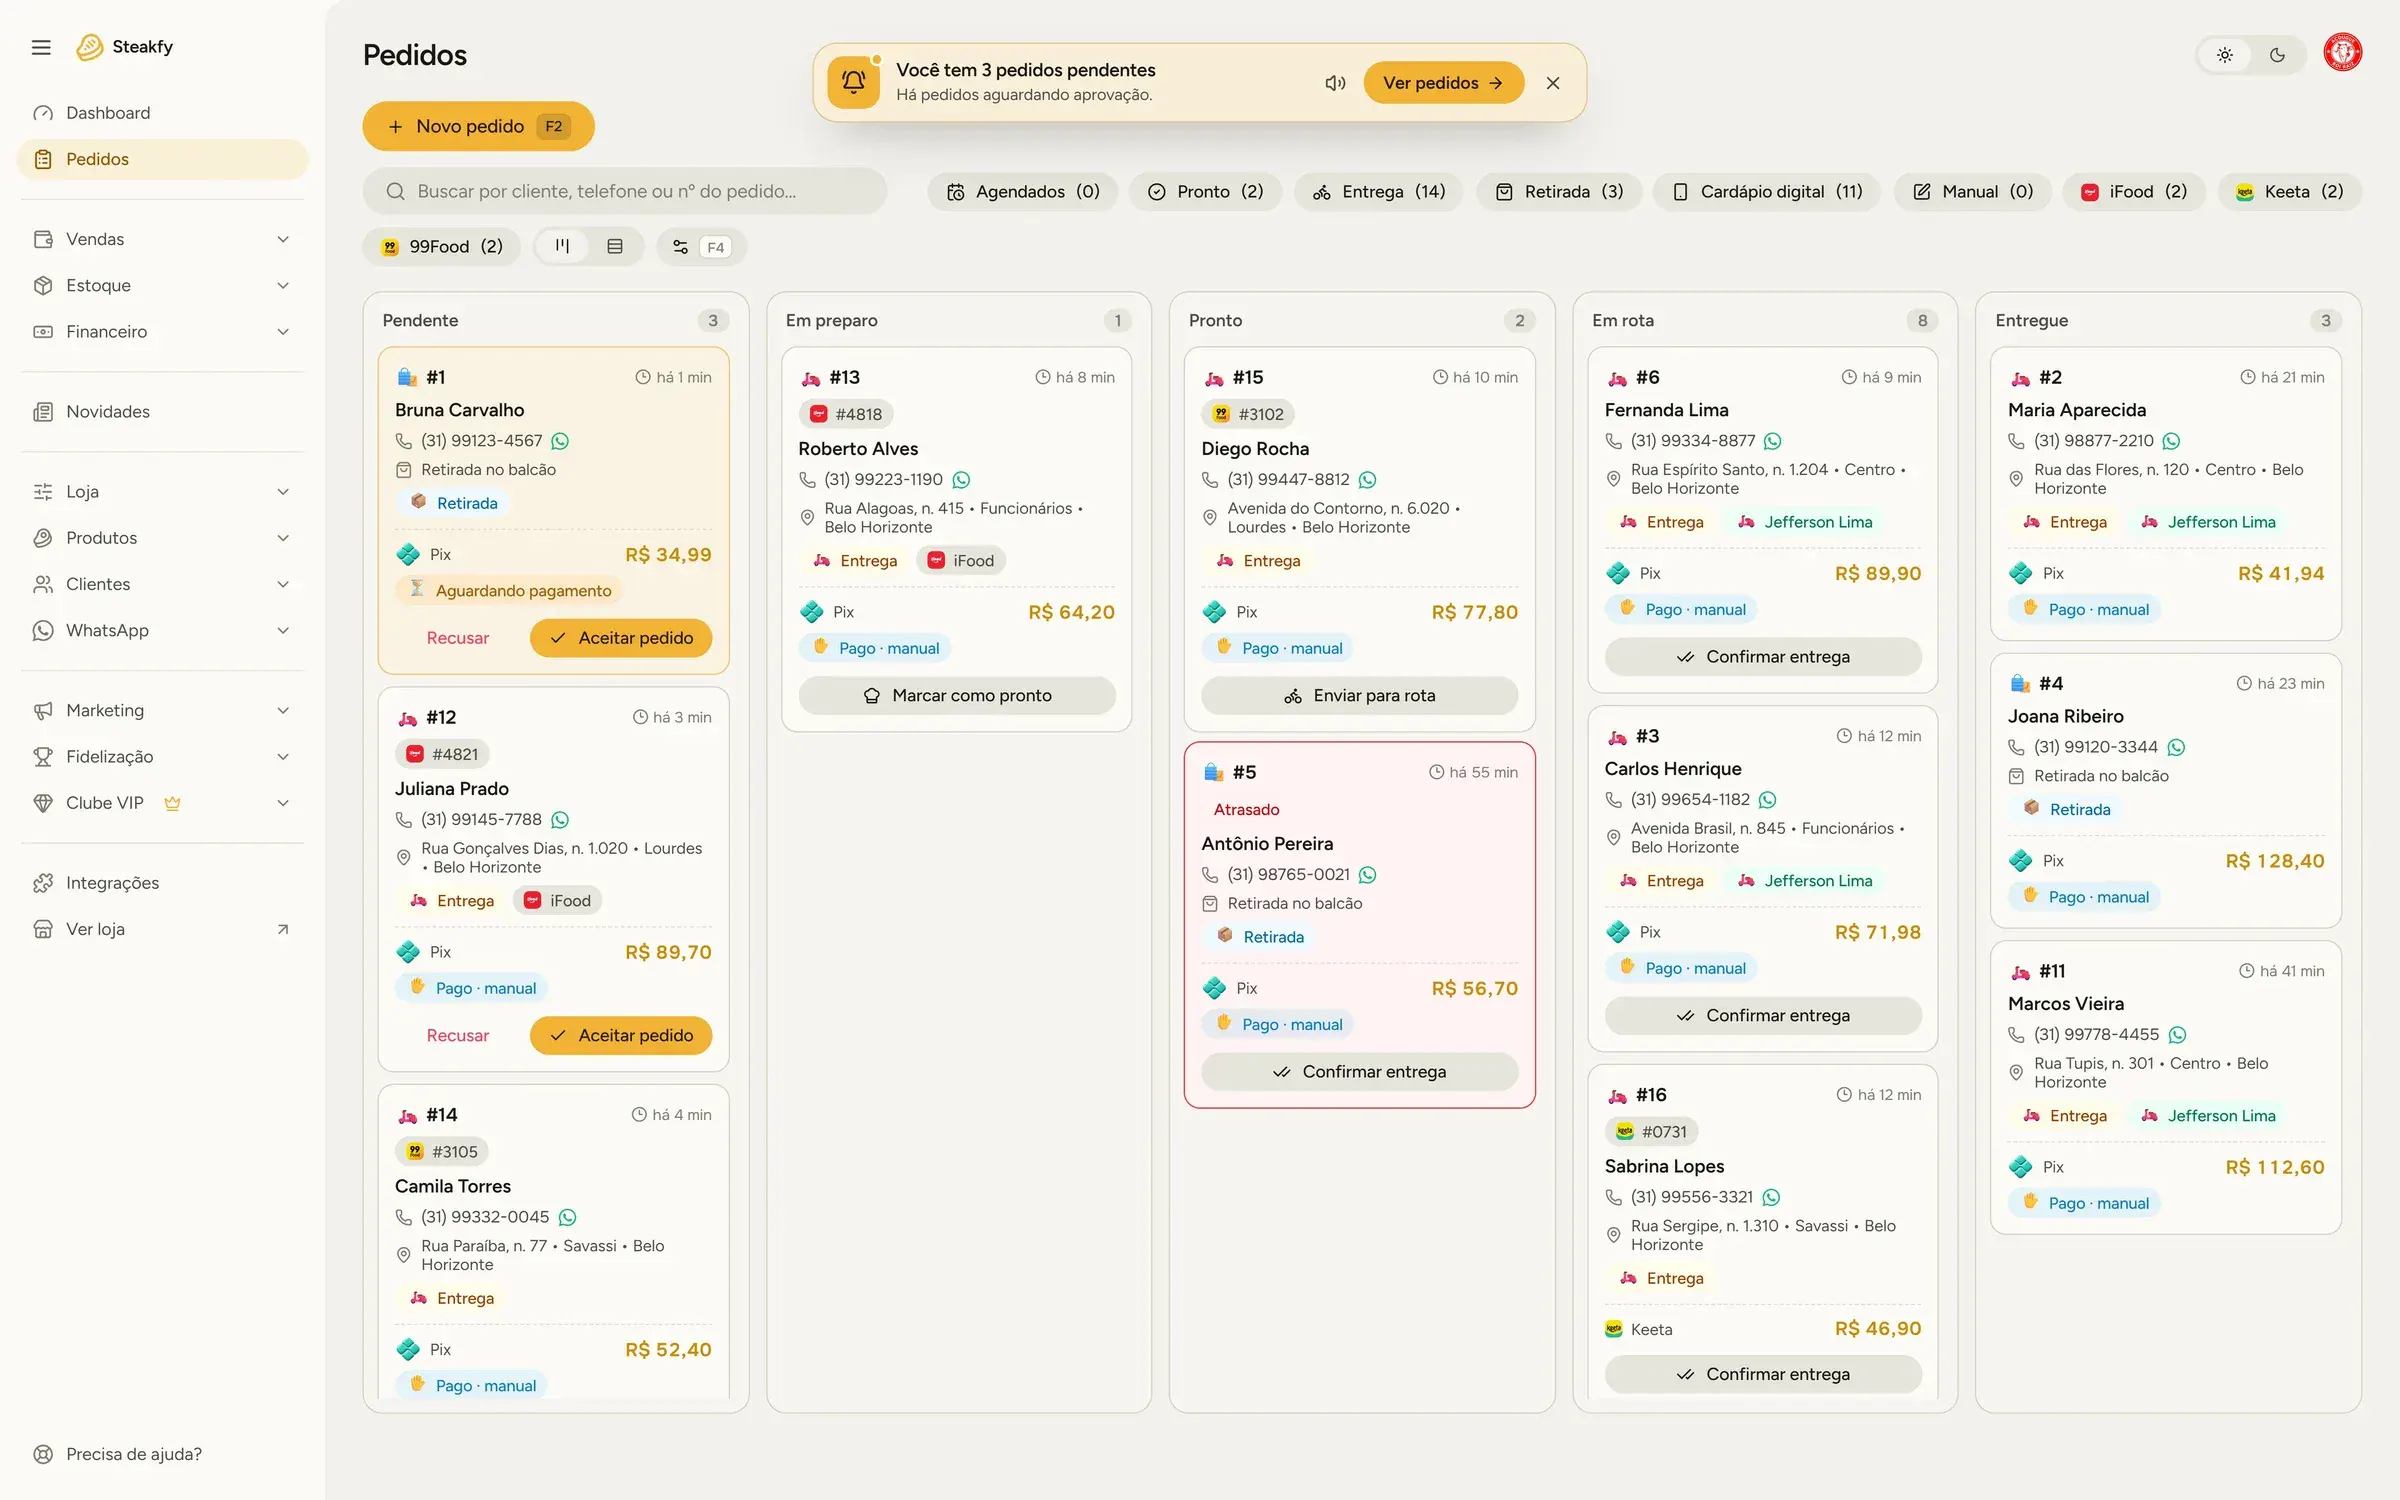Switch to list view layout toggle
Image resolution: width=2400 pixels, height=1500 pixels.
coord(615,247)
